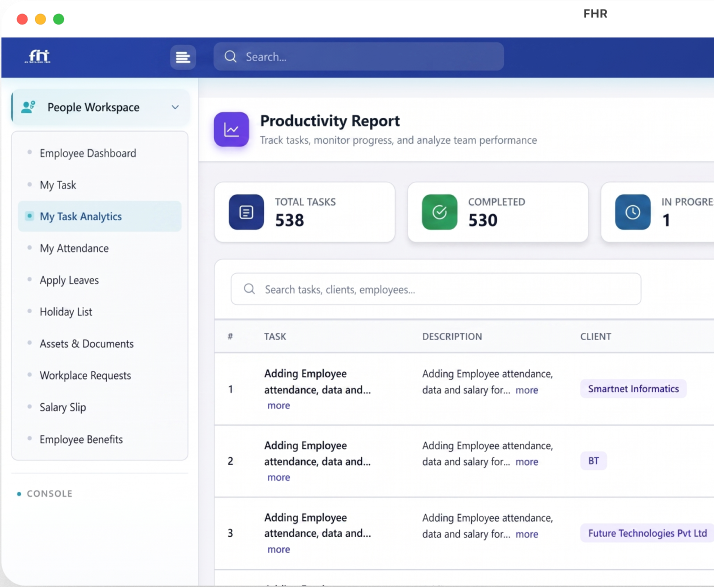The width and height of the screenshot is (714, 587).
Task: Open Assets & Documents
Action: pos(87,344)
